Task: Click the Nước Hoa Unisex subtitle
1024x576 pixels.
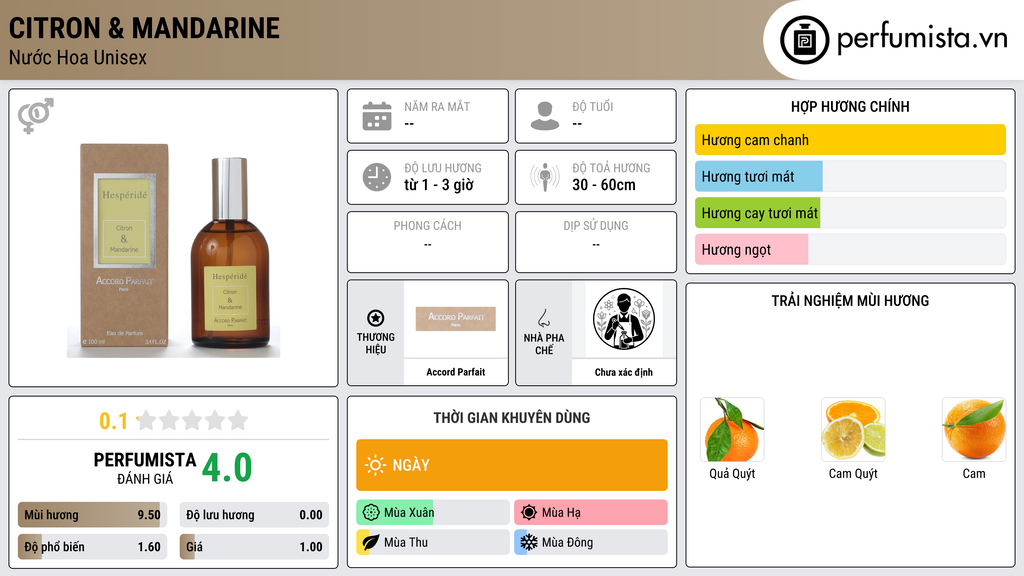Action: [78, 57]
